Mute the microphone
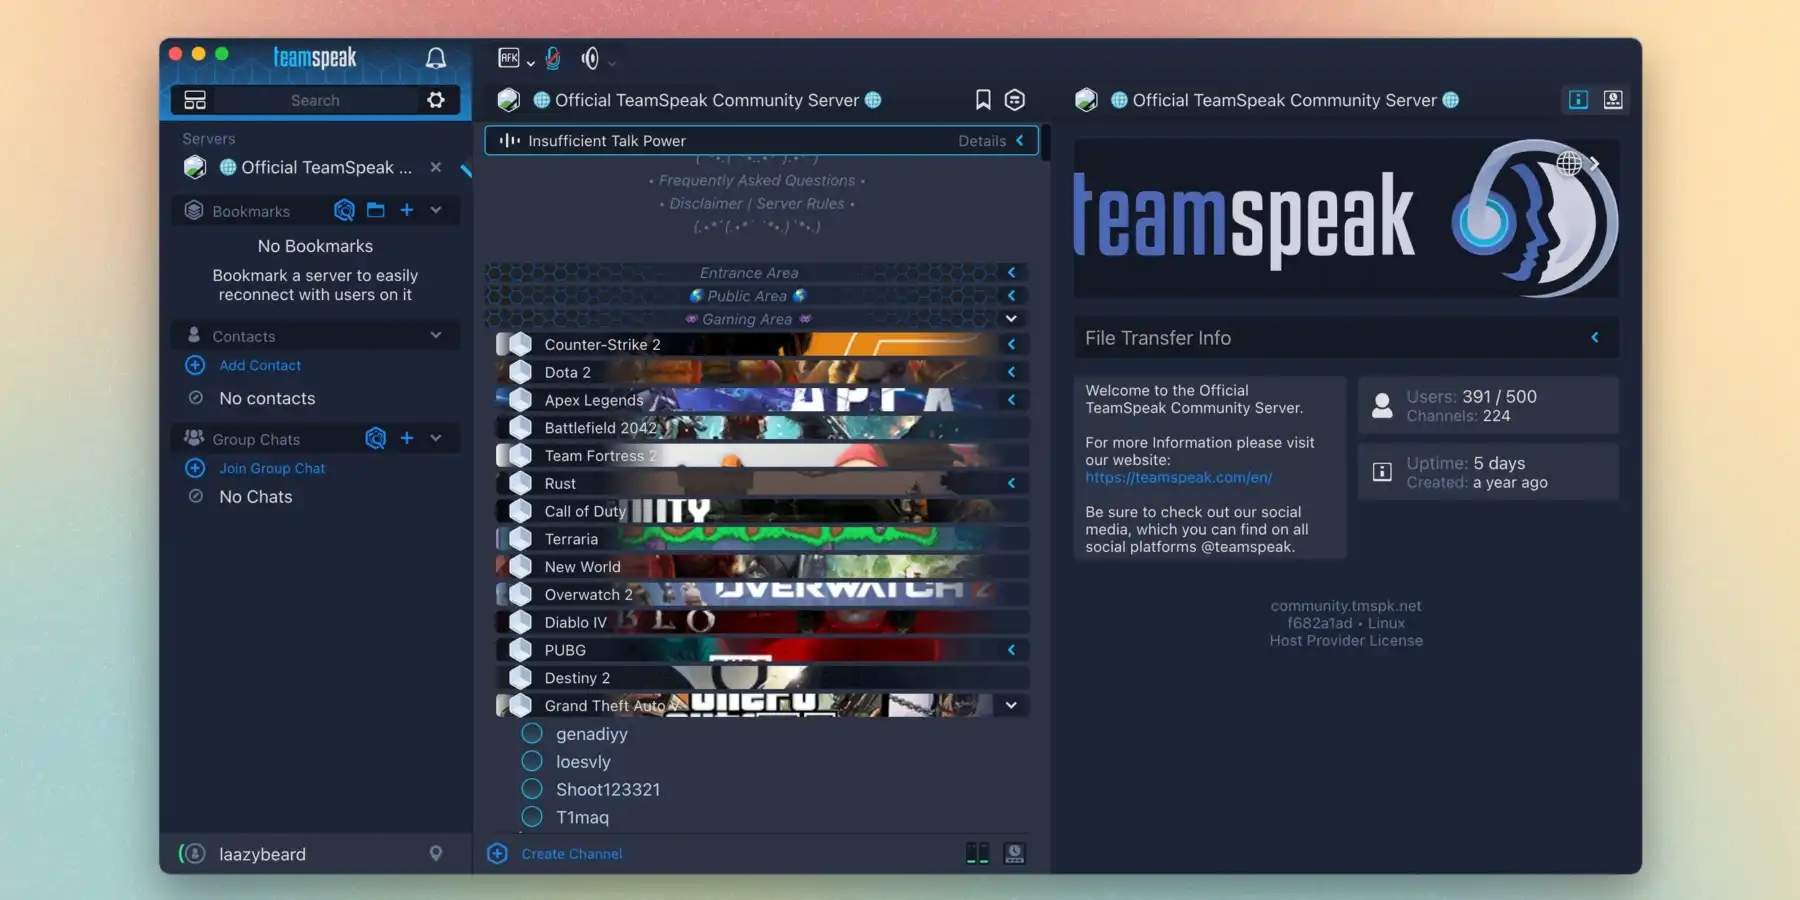Viewport: 1800px width, 900px height. (x=553, y=58)
